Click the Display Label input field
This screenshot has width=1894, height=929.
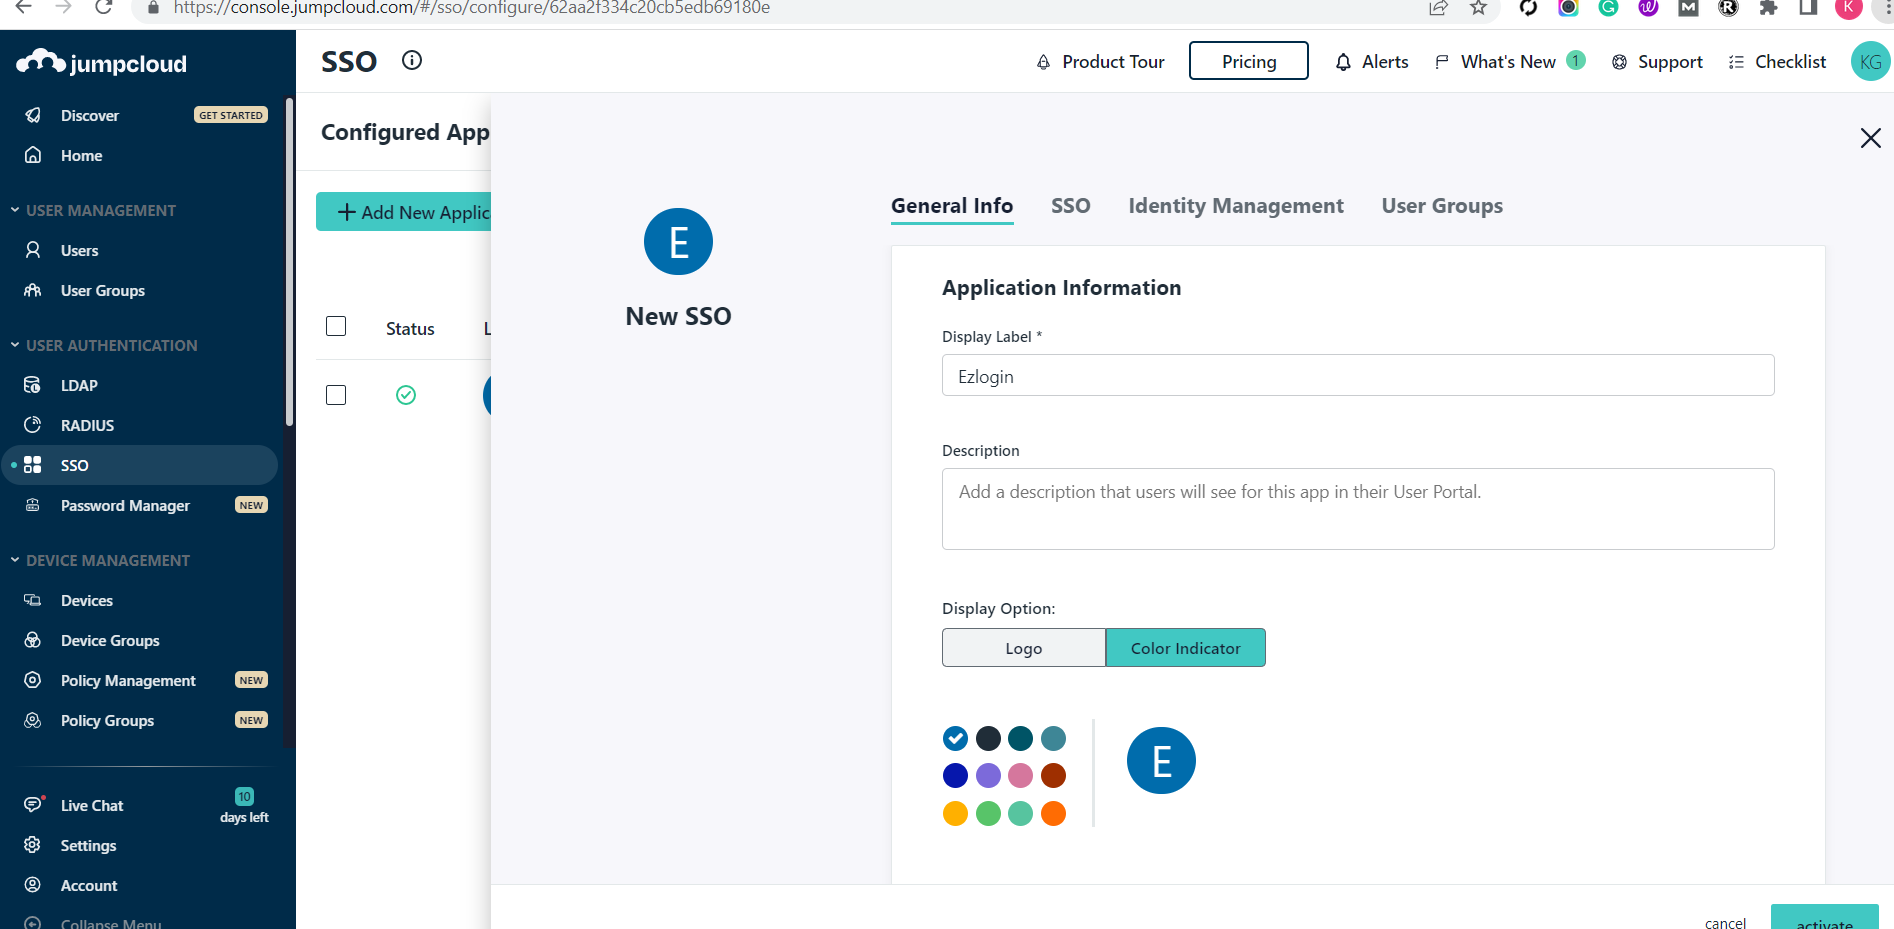click(1358, 375)
